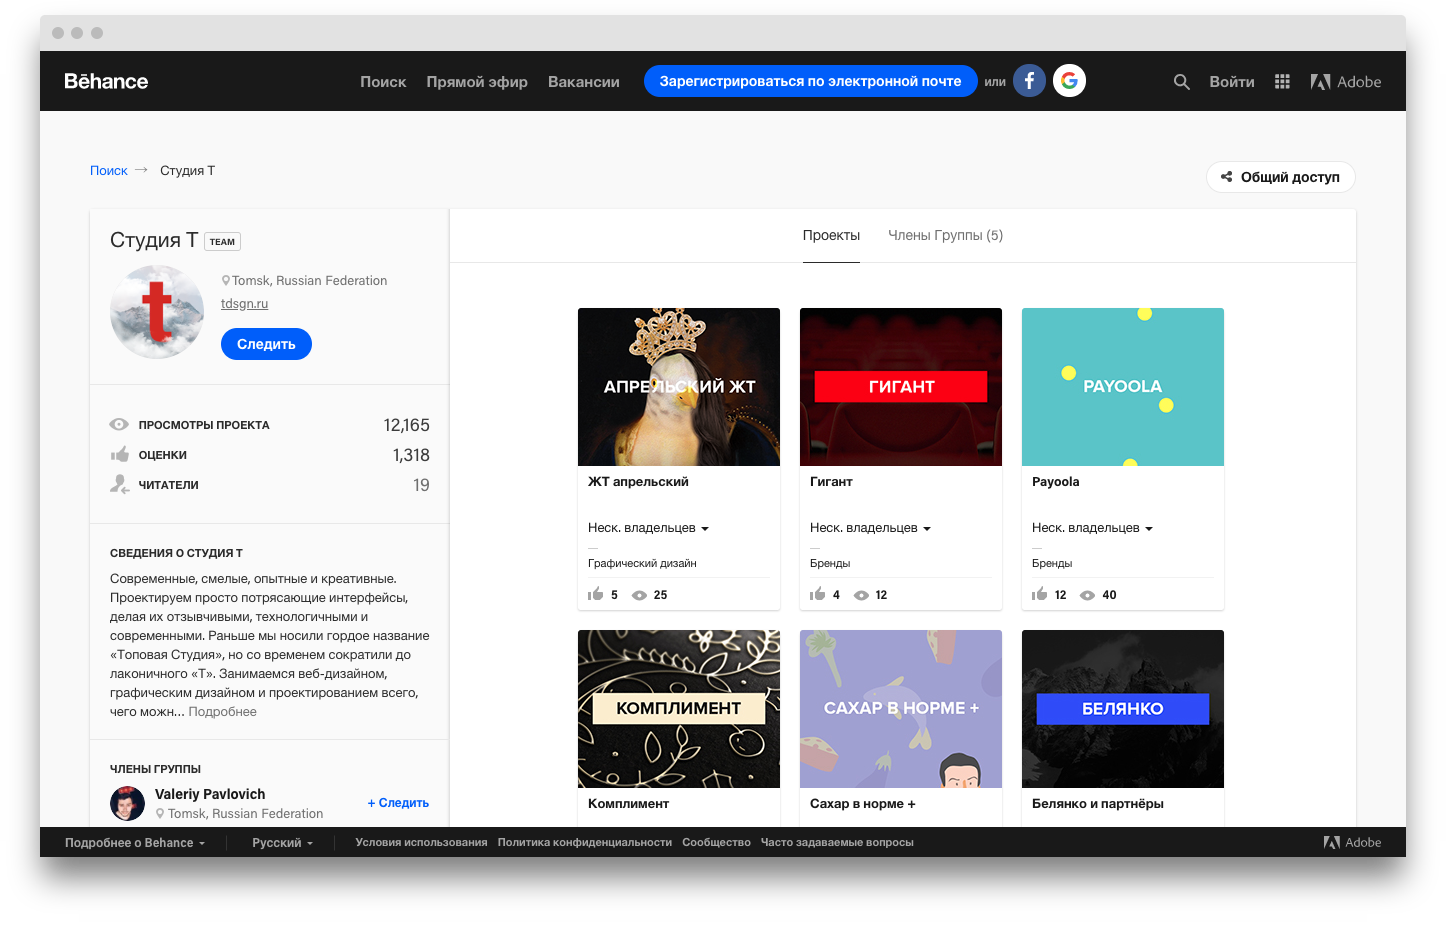The height and width of the screenshot is (927, 1446).
Task: Open Сообщество footer link
Action: coord(716,842)
